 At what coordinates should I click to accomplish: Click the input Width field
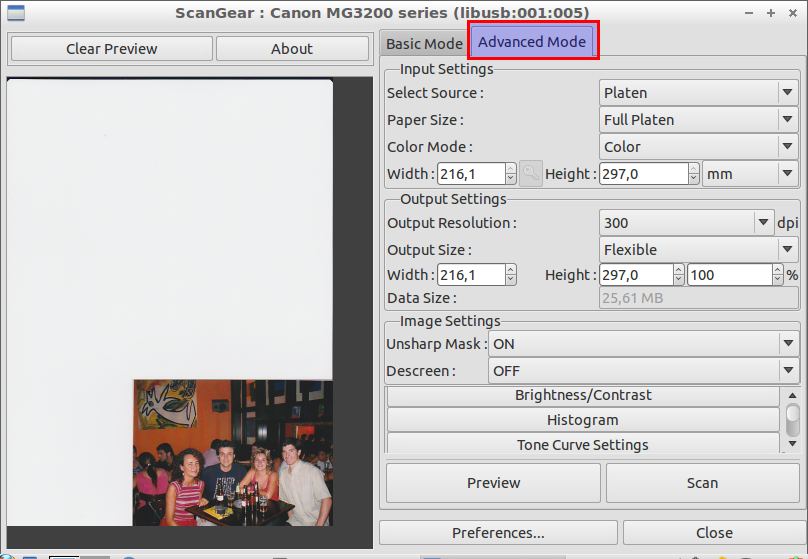[470, 174]
